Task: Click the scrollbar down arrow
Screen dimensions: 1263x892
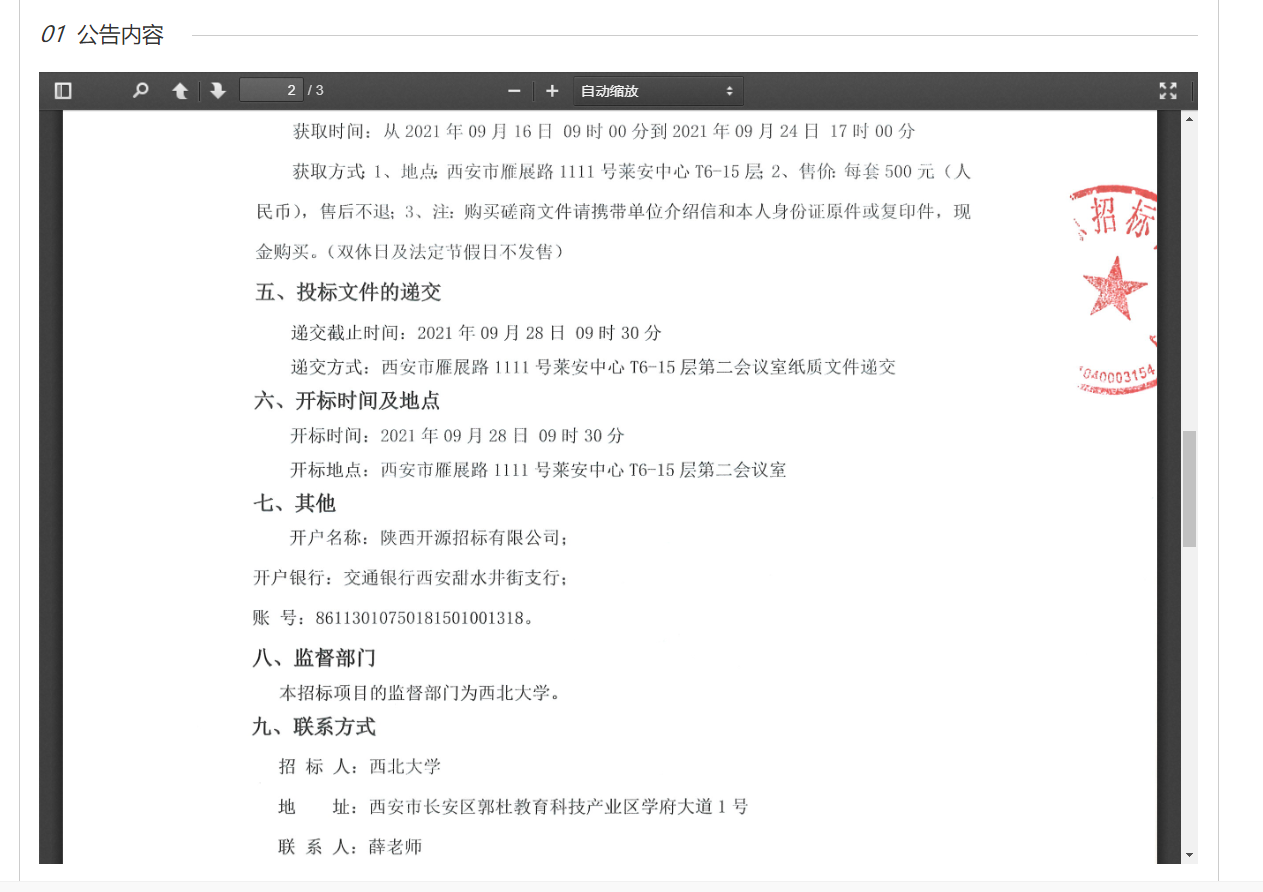Action: click(x=1189, y=855)
